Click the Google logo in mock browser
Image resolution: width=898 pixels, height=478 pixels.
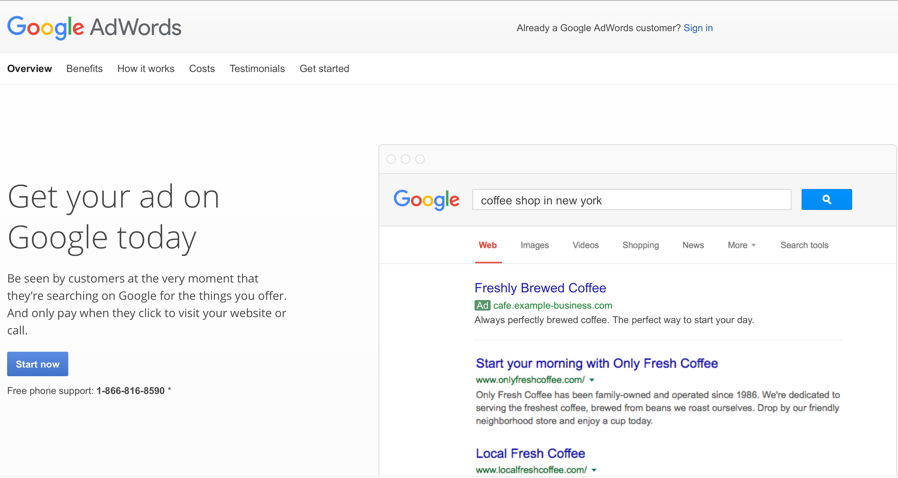click(x=426, y=200)
